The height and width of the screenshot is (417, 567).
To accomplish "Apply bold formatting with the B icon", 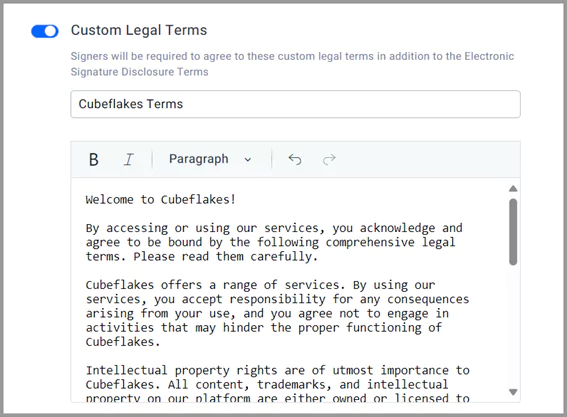I will click(x=94, y=159).
